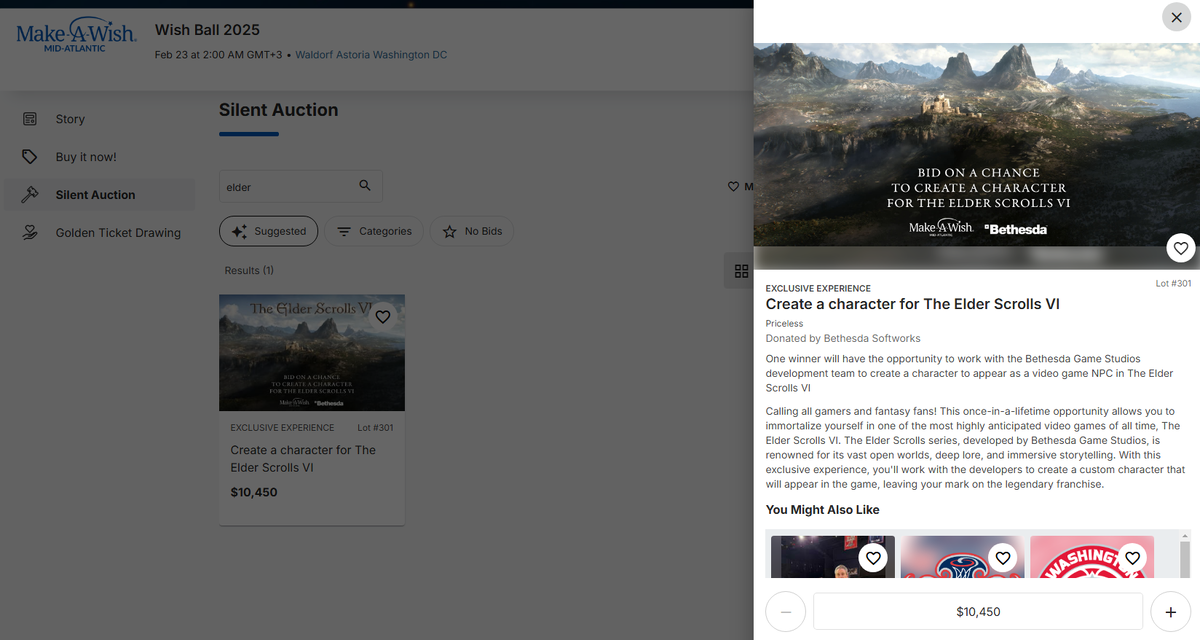Open the first suggested item thumbnail

pos(832,557)
